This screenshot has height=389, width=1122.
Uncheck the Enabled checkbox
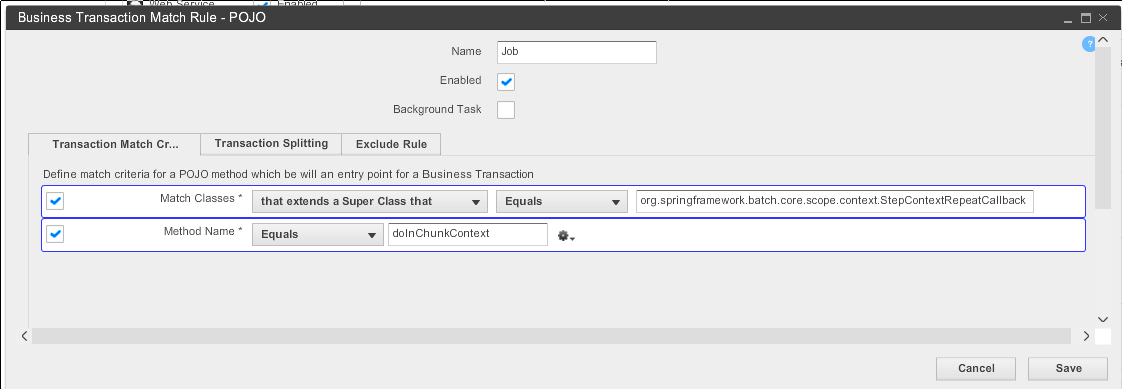click(x=506, y=81)
